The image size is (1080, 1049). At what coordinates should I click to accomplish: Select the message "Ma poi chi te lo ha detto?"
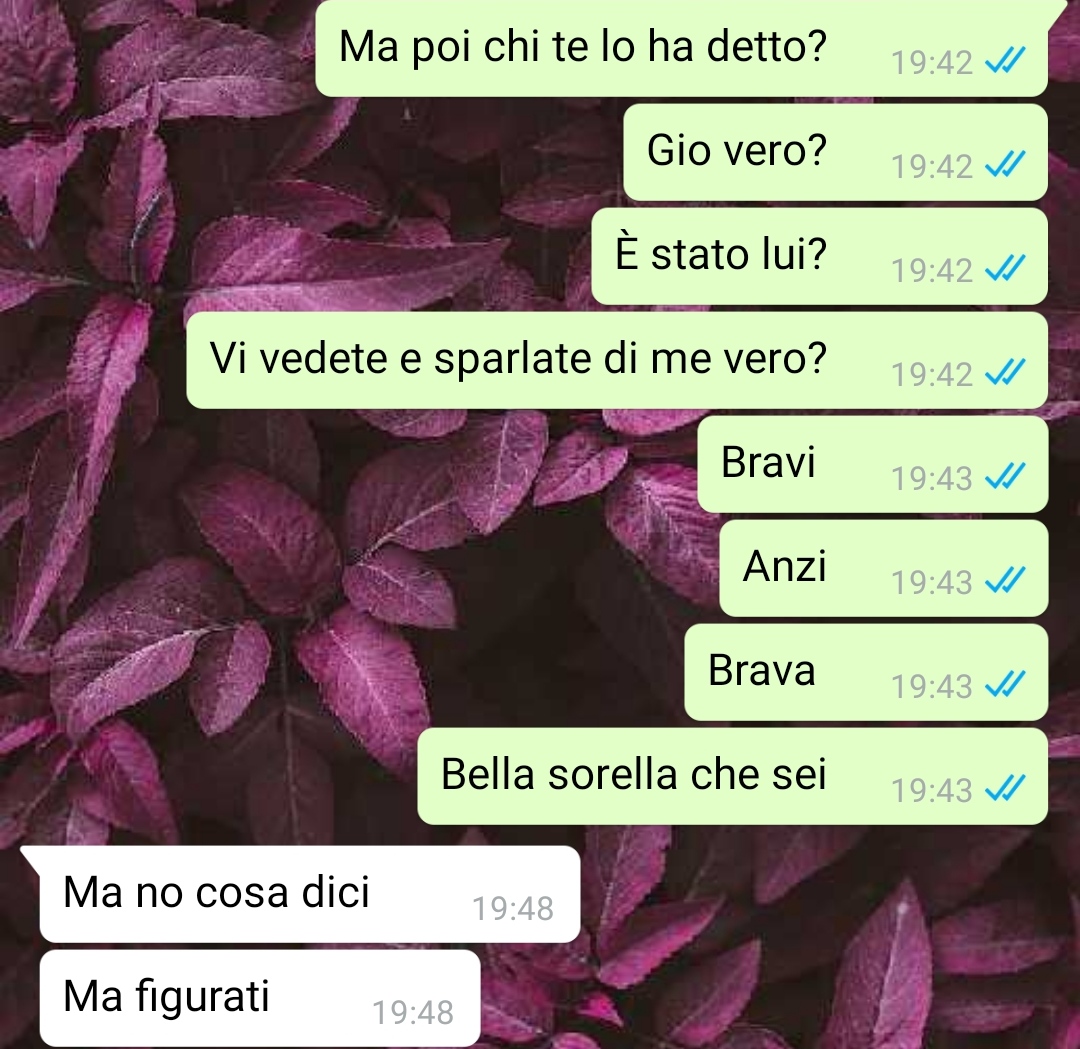[681, 48]
